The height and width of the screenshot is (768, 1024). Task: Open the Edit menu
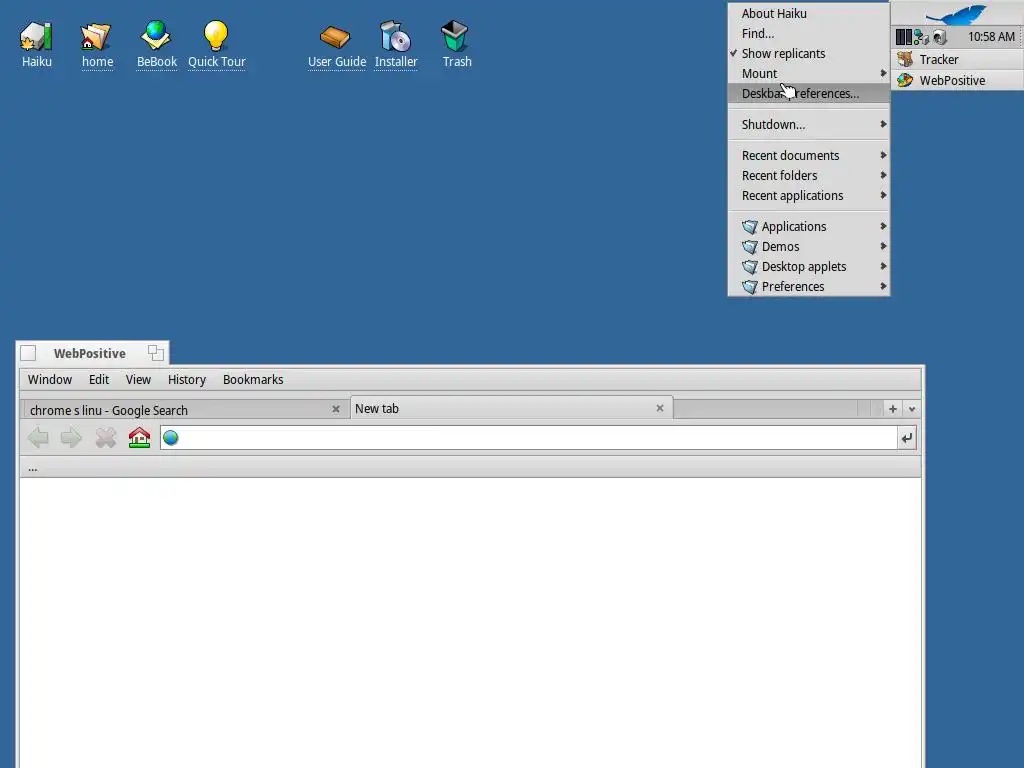coord(99,379)
